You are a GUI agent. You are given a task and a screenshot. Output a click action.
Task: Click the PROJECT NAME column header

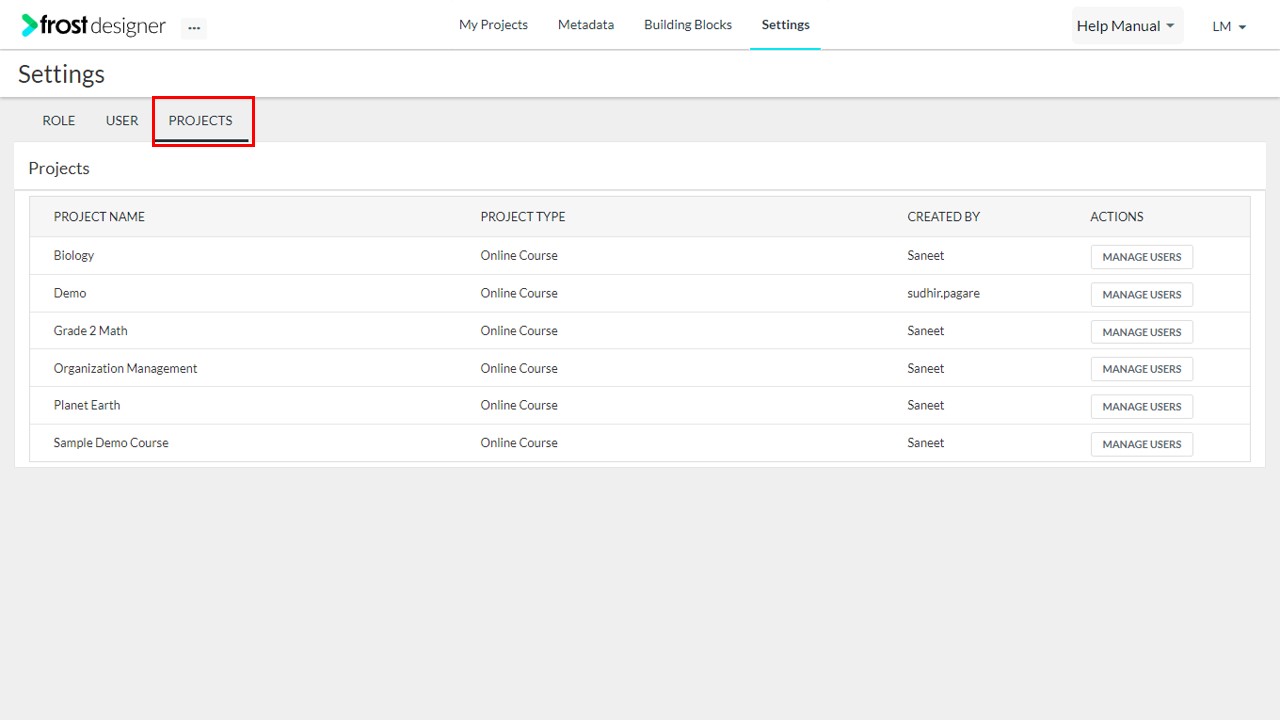(x=99, y=217)
